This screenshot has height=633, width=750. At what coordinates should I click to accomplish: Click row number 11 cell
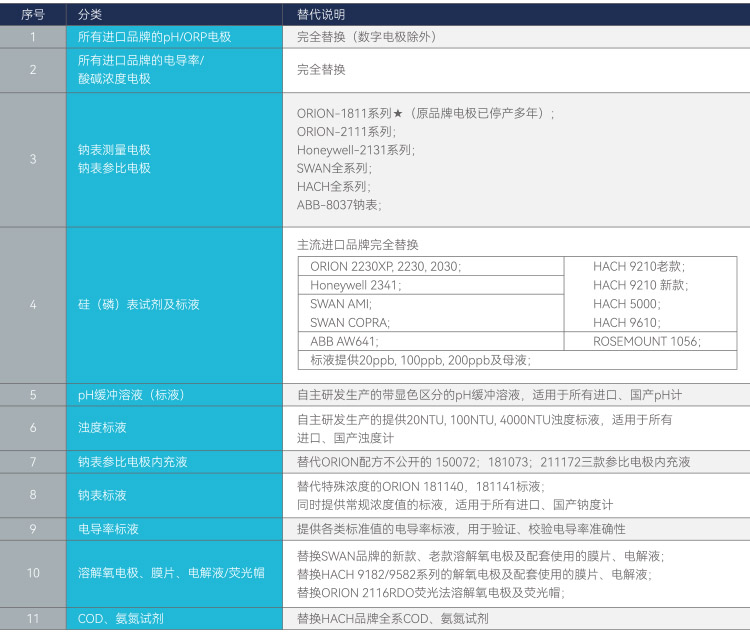click(33, 619)
